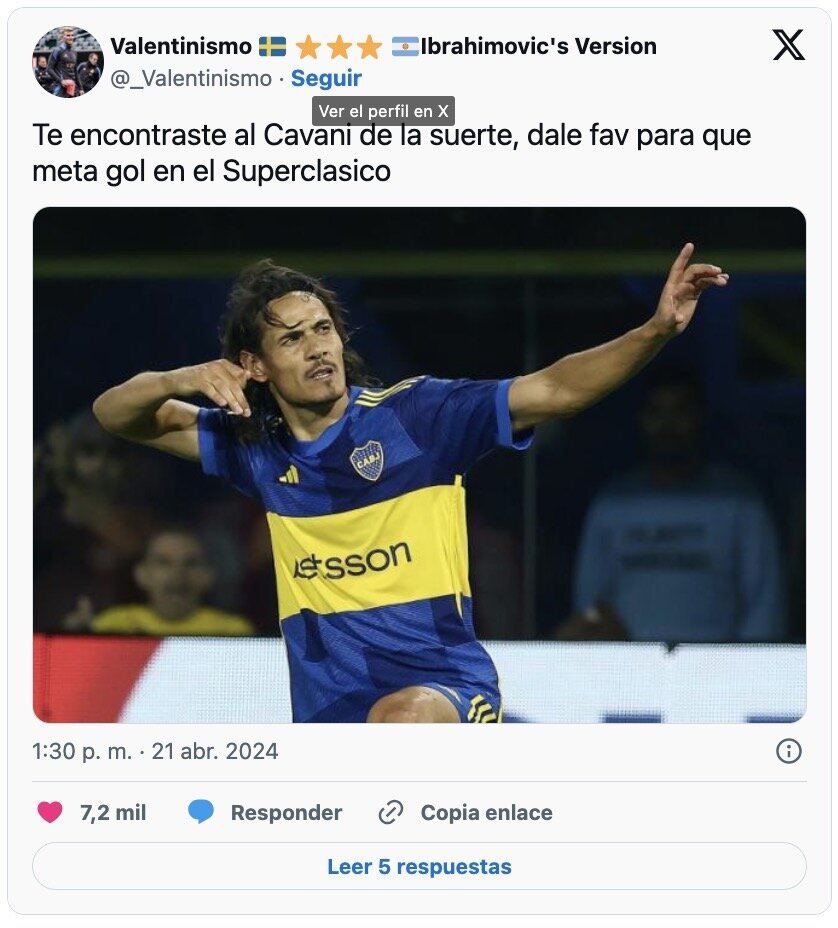This screenshot has width=838, height=928.
Task: Click the pink heart like icon
Action: tap(50, 811)
